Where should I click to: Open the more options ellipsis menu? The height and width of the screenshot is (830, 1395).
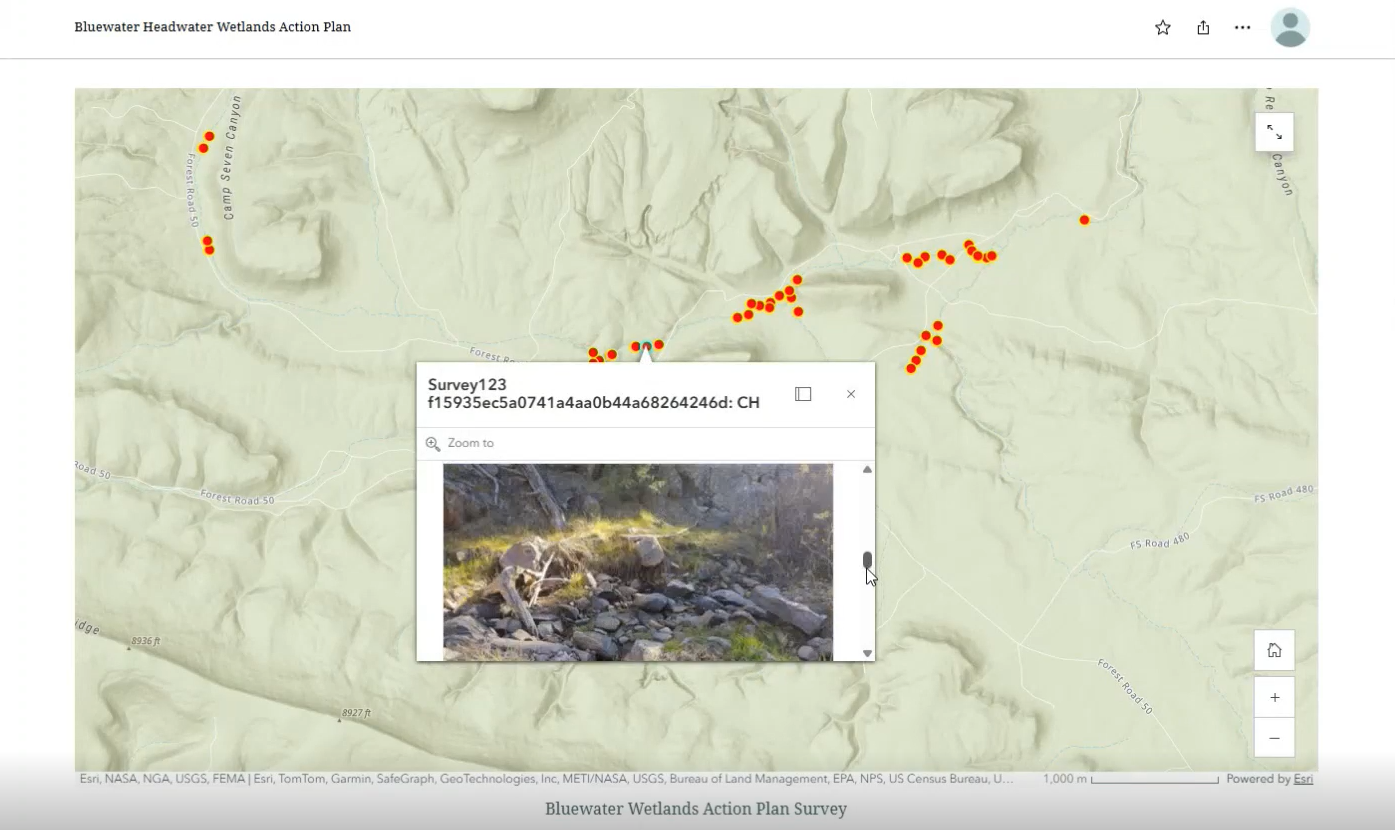1242,27
